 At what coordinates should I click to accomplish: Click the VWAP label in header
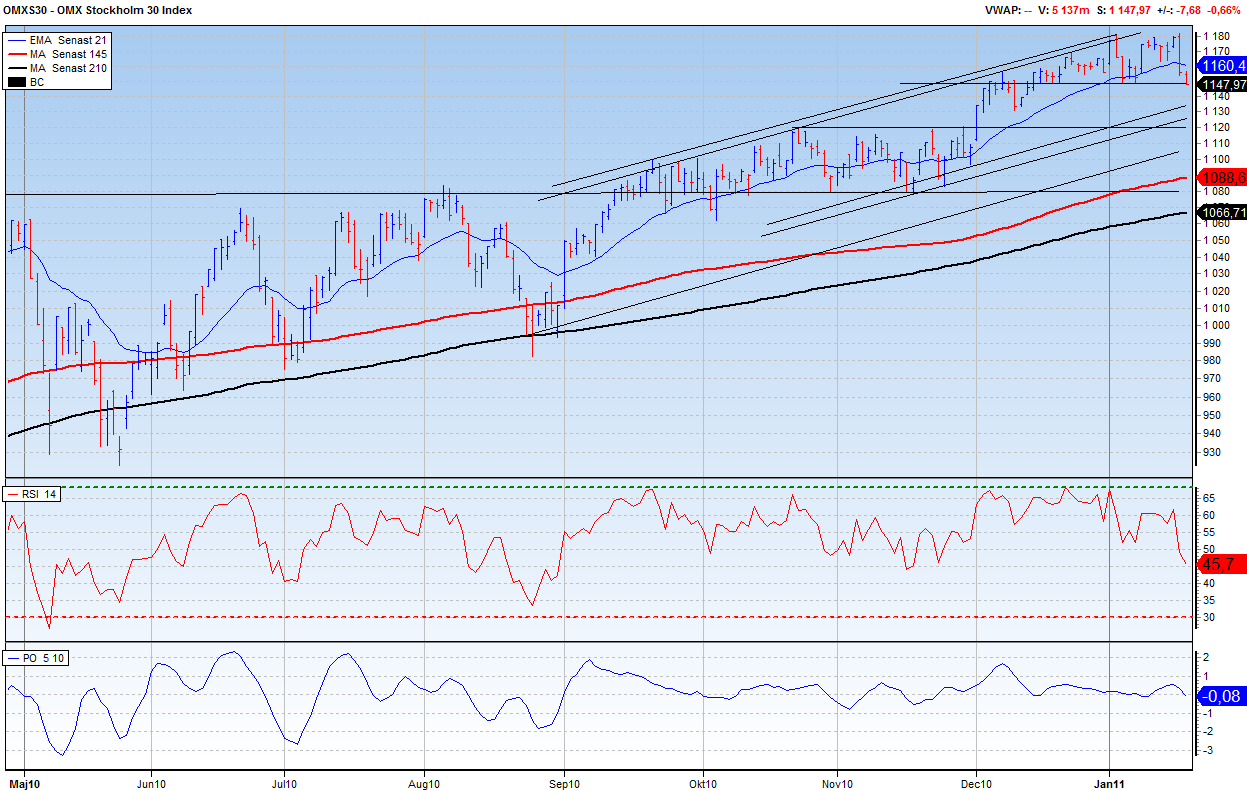[x=1001, y=10]
